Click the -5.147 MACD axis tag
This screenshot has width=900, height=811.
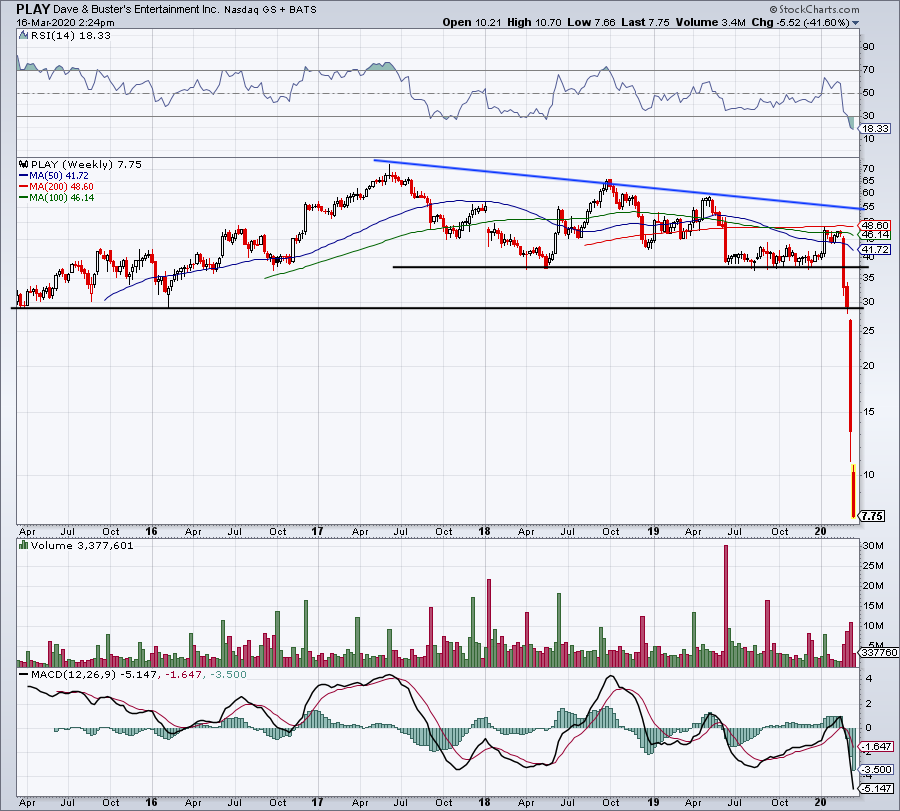point(876,788)
